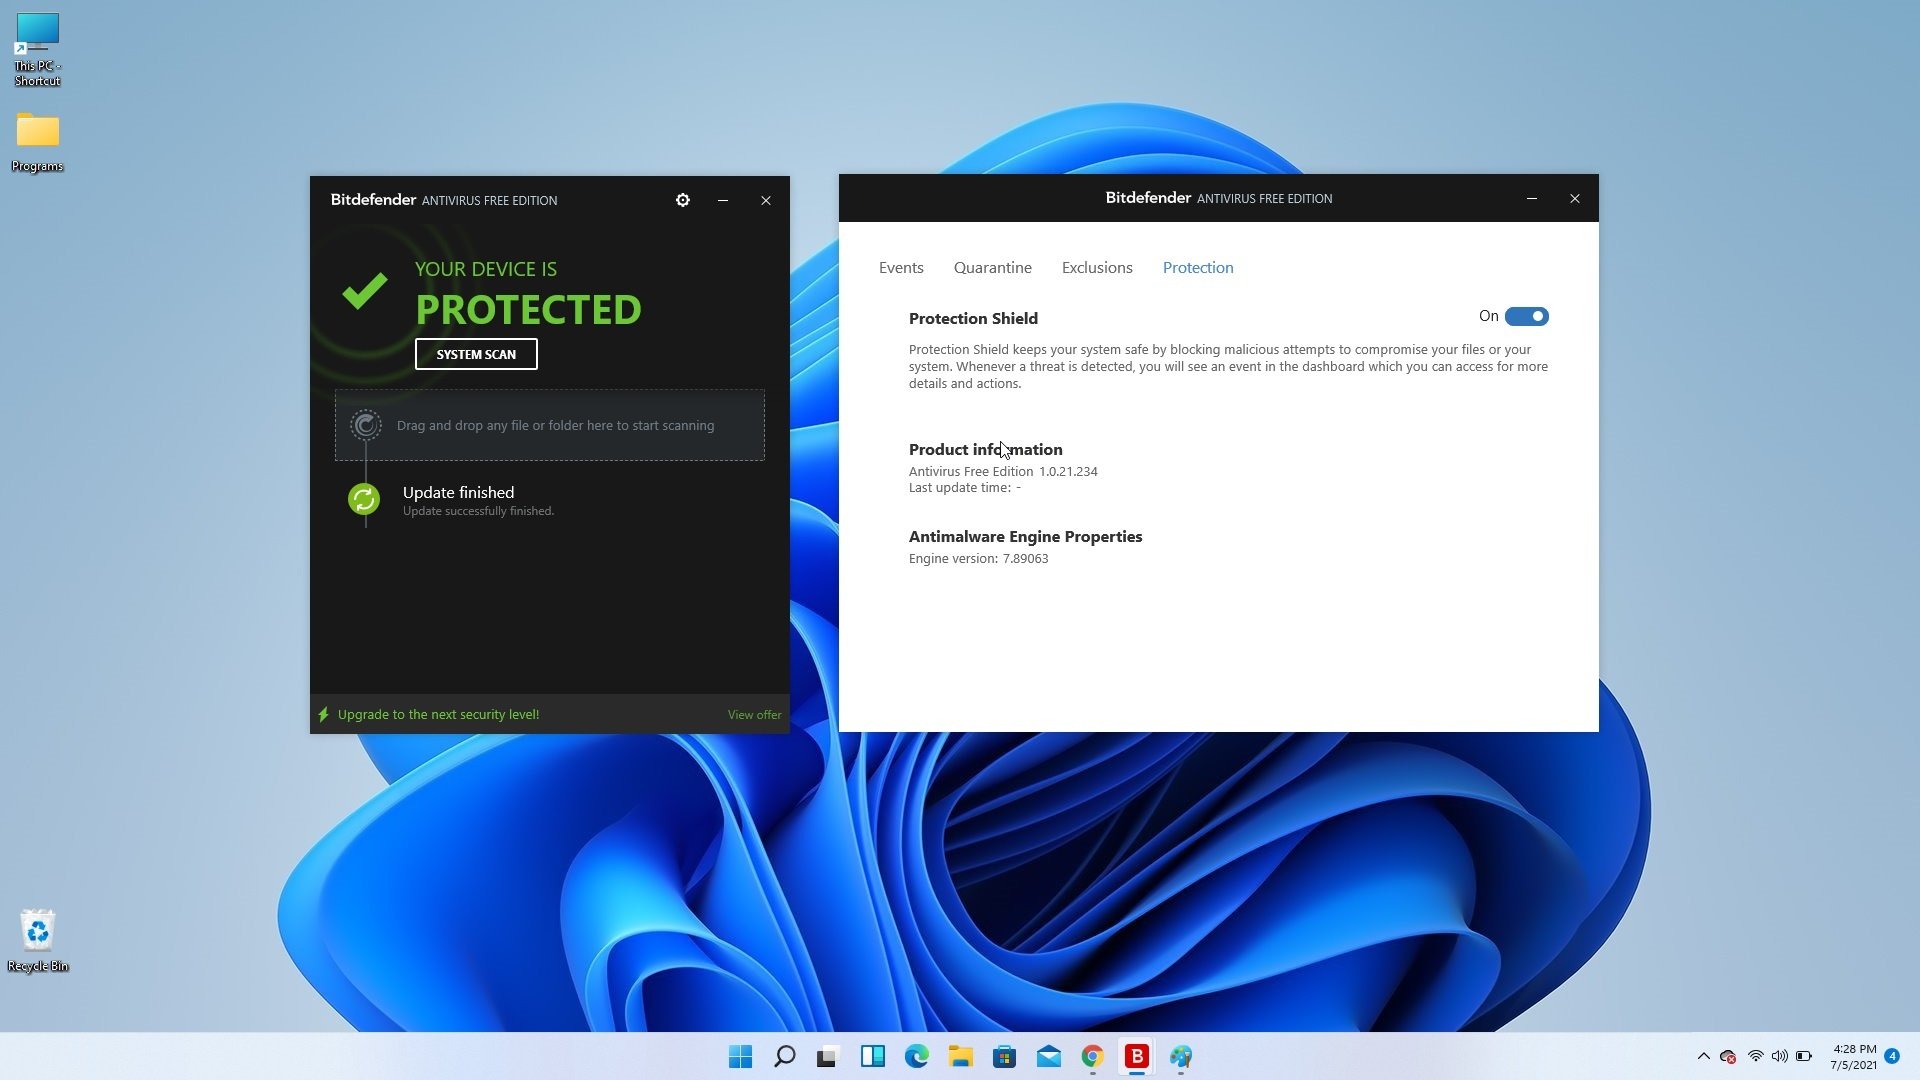Open the notification count badge
Viewport: 1920px width, 1080px height.
point(1891,1056)
